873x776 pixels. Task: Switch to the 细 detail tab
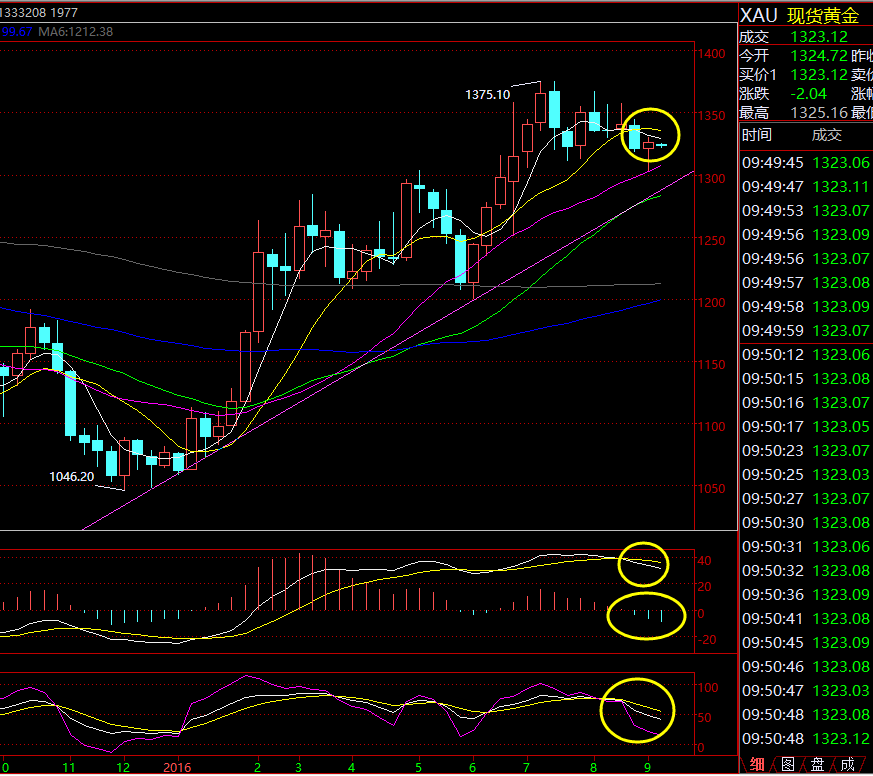757,765
